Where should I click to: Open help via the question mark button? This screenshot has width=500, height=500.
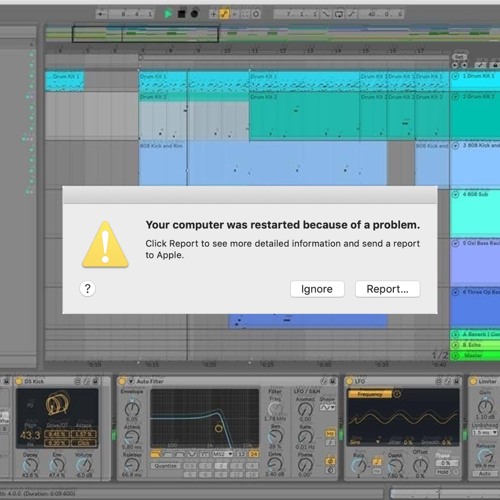(x=88, y=289)
